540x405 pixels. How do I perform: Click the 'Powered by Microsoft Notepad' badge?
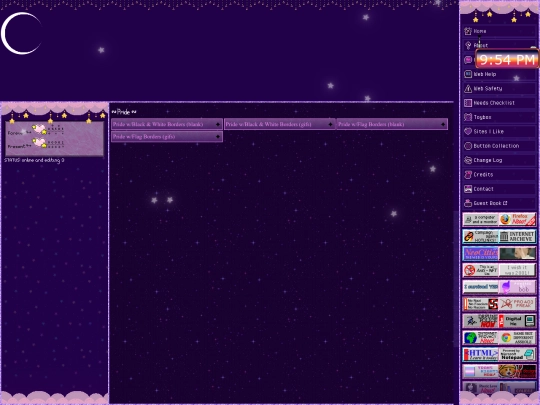pyautogui.click(x=518, y=354)
